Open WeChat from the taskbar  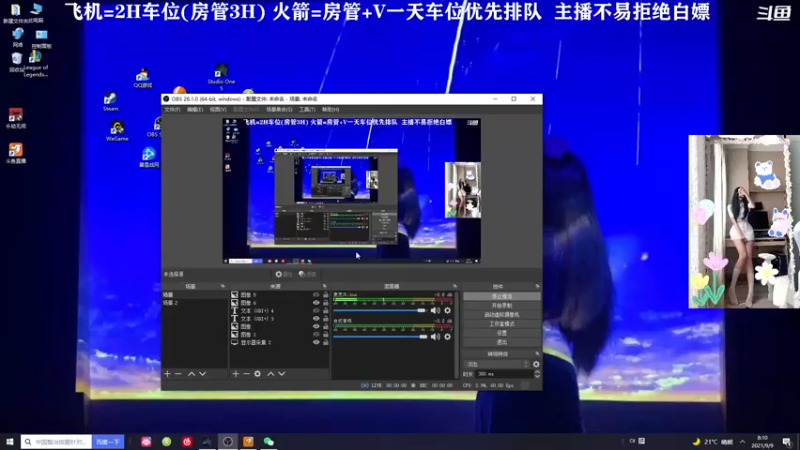269,441
